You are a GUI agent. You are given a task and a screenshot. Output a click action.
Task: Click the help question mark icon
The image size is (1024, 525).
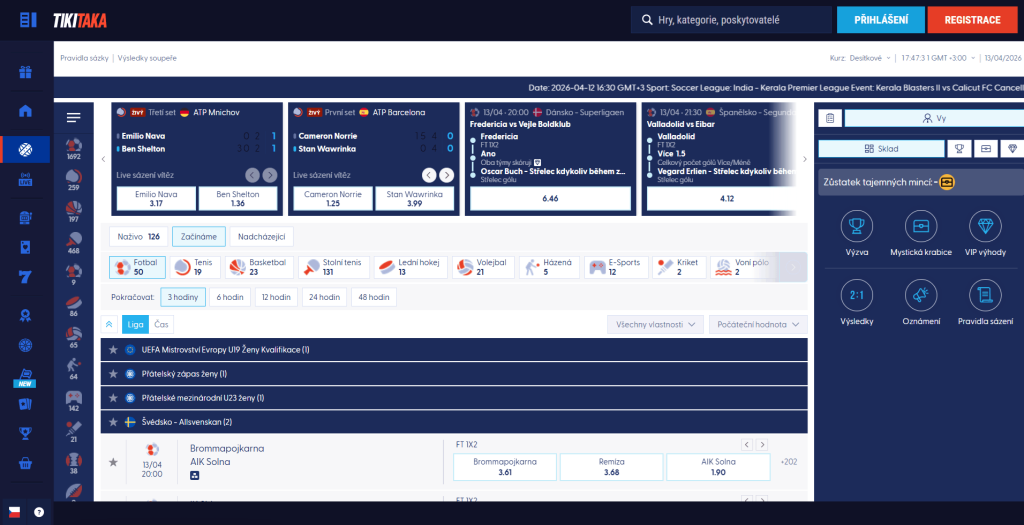tap(39, 511)
